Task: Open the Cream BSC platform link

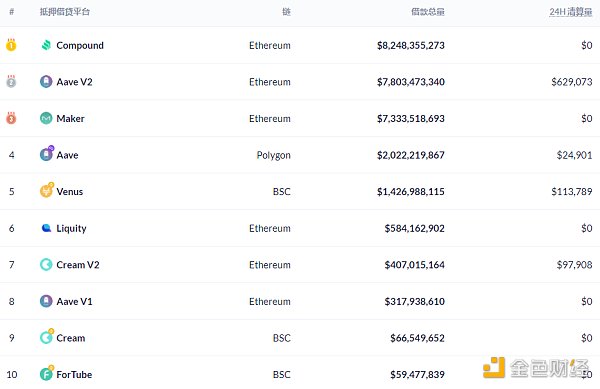Action: click(x=71, y=338)
